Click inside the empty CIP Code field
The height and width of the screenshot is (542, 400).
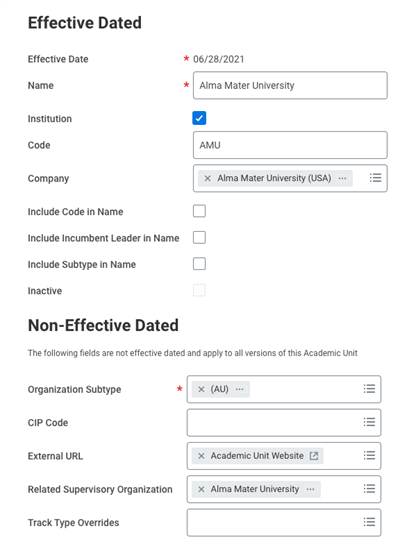coord(284,422)
